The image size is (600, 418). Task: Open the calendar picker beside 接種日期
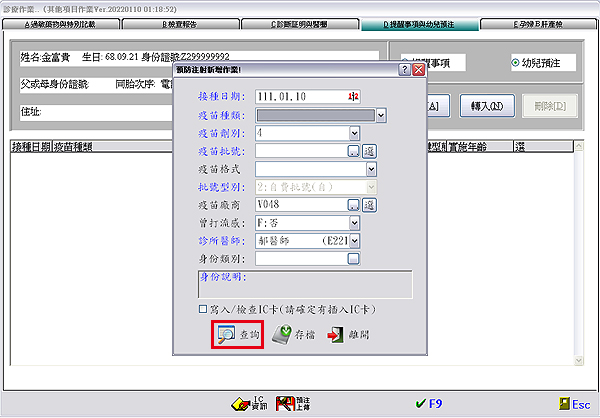click(x=353, y=97)
